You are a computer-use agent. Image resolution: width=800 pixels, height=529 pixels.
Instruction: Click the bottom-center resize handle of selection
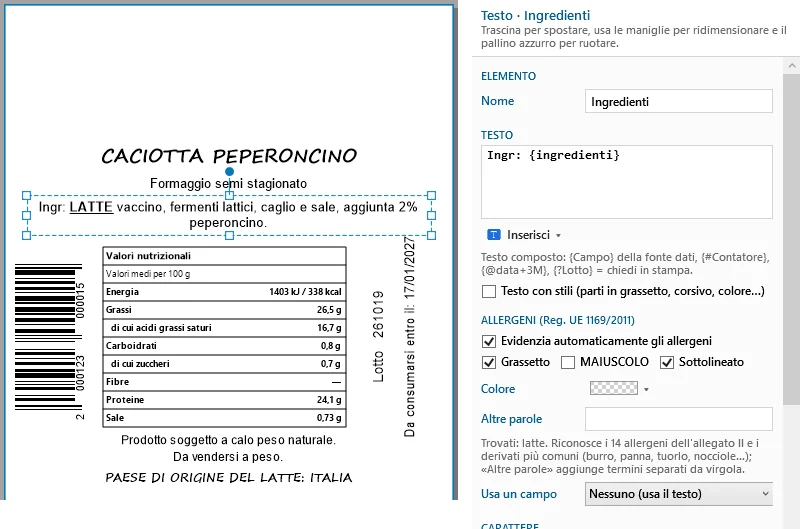pos(230,235)
